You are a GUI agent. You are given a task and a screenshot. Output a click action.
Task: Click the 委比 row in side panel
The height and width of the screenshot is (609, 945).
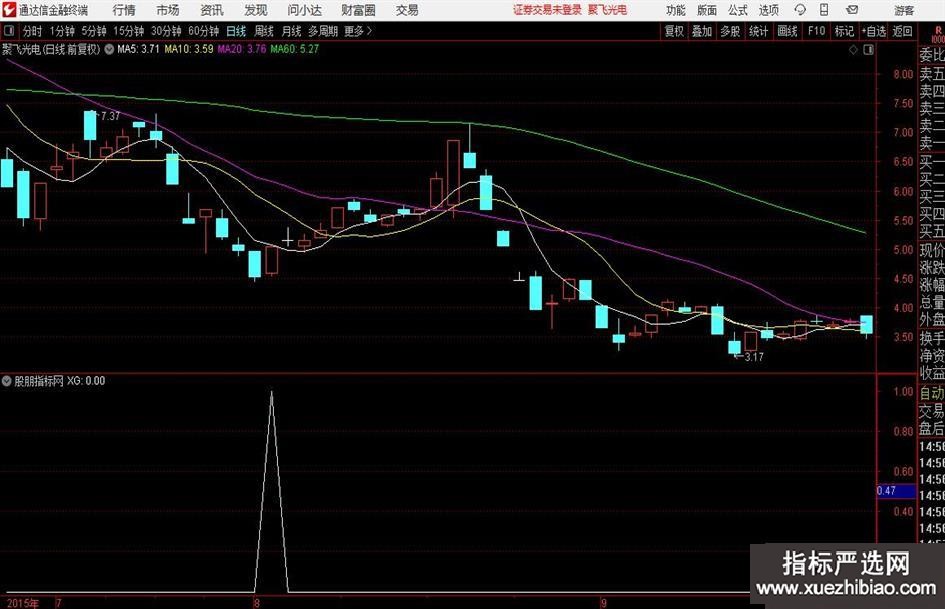tap(932, 55)
